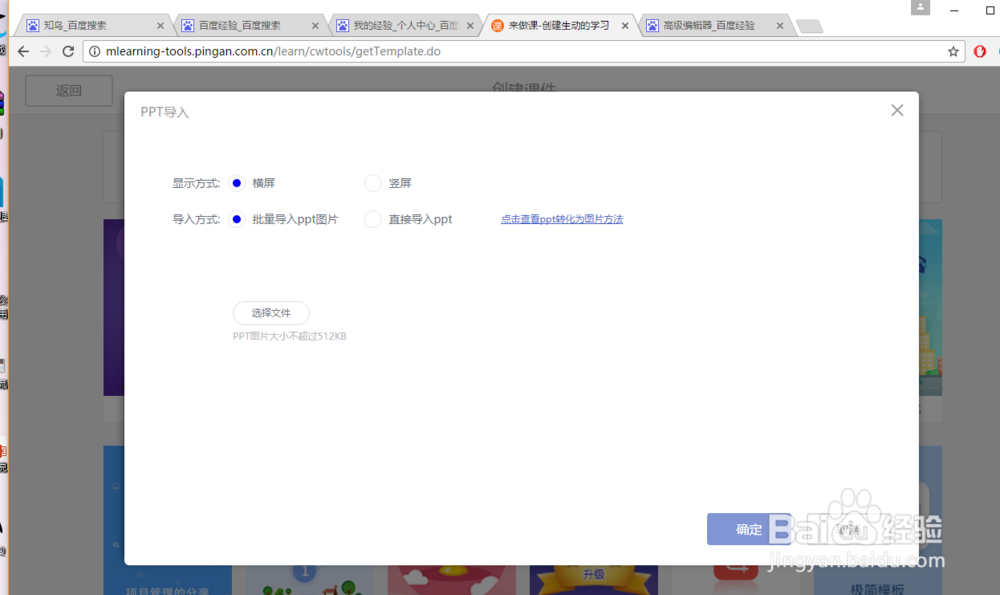Viewport: 1000px width, 595px height.
Task: Close the 高级编辑器_百度经验 tab
Action: (x=780, y=26)
